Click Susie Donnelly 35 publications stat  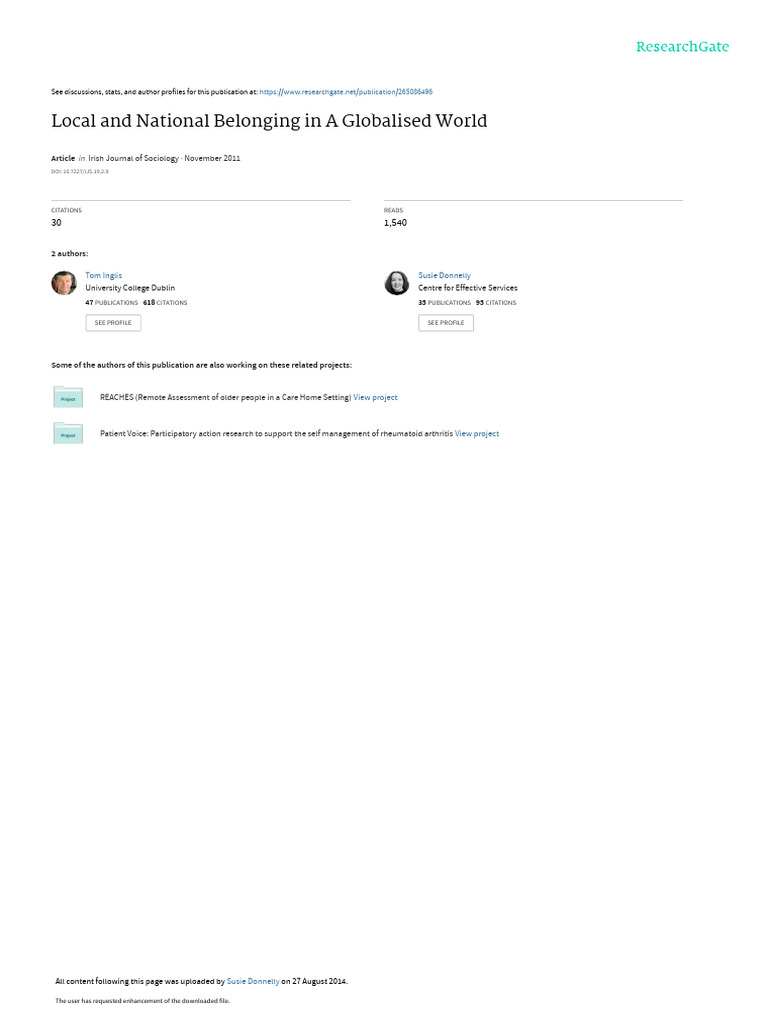(444, 302)
